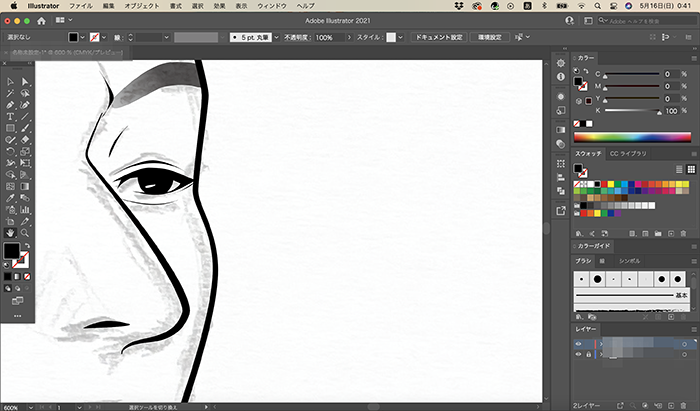Set toolbar fill mode to Color

click(8, 277)
